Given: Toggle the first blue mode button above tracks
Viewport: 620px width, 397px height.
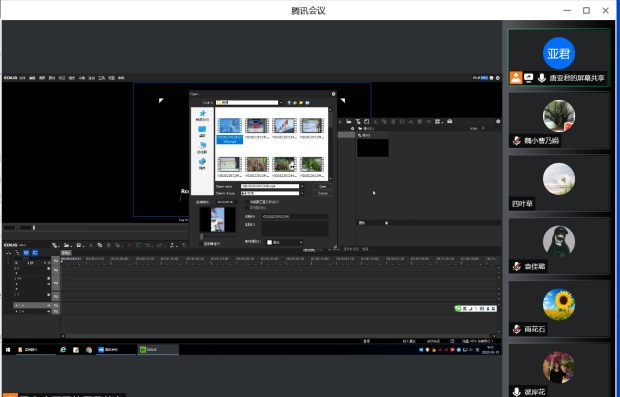Looking at the screenshot, I should point(26,253).
